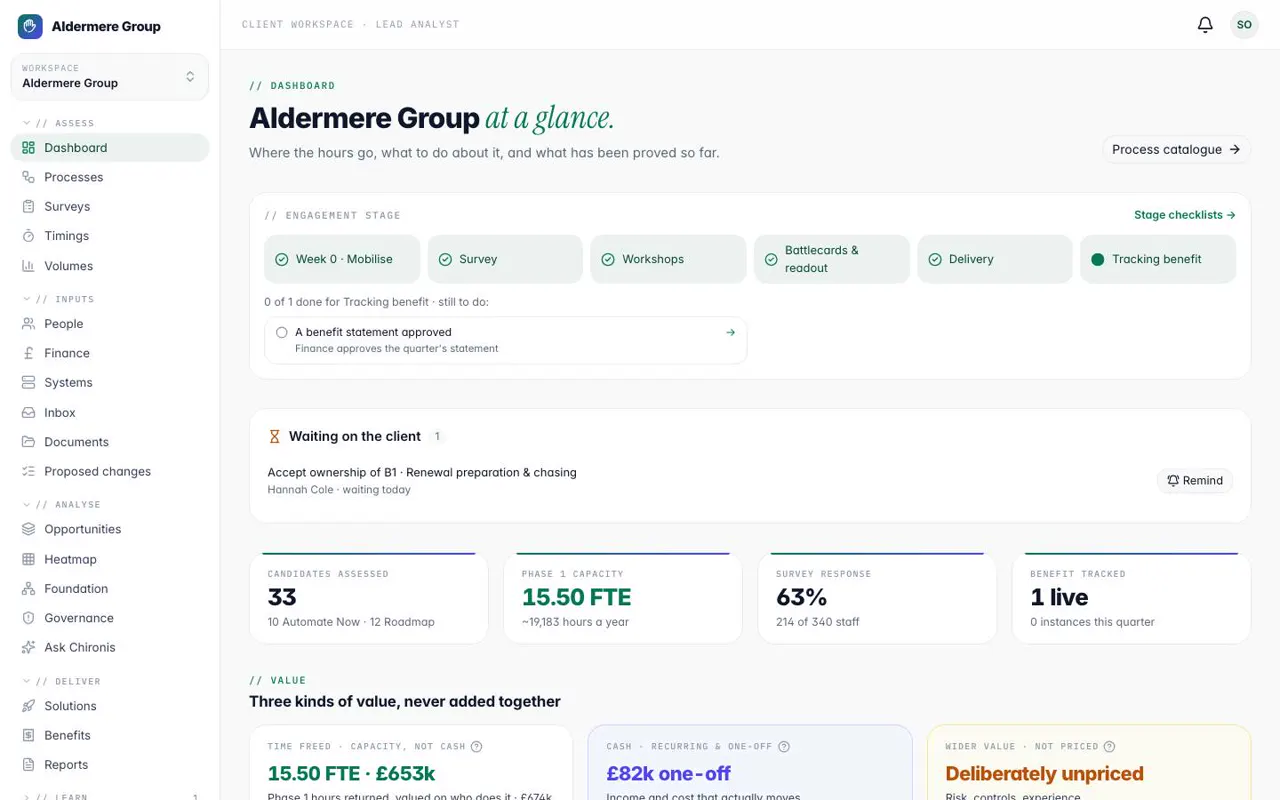Click the Systems server icon
Screen dimensions: 1280x800
[28, 382]
